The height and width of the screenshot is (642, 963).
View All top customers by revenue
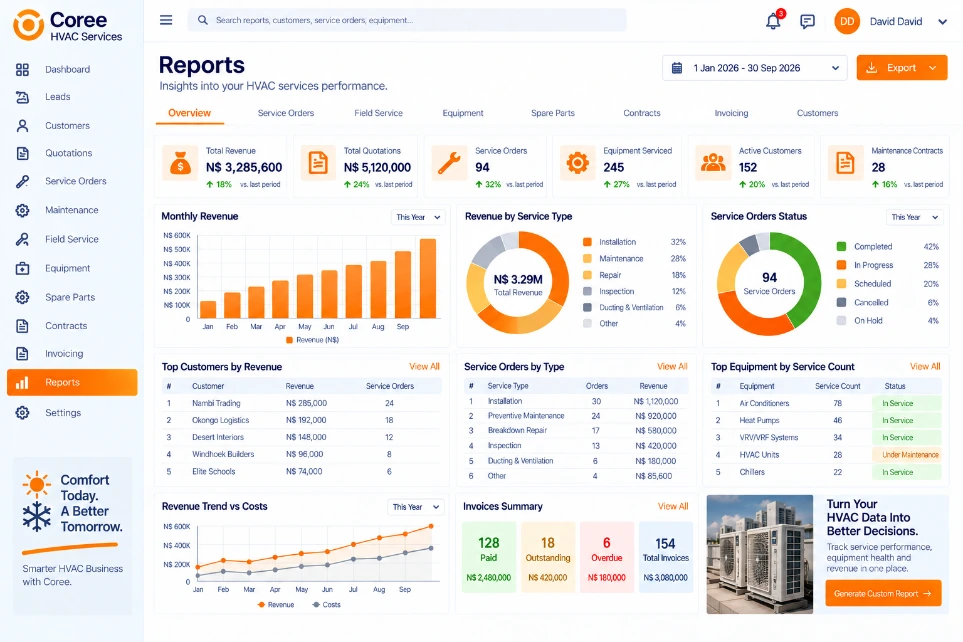(x=424, y=367)
